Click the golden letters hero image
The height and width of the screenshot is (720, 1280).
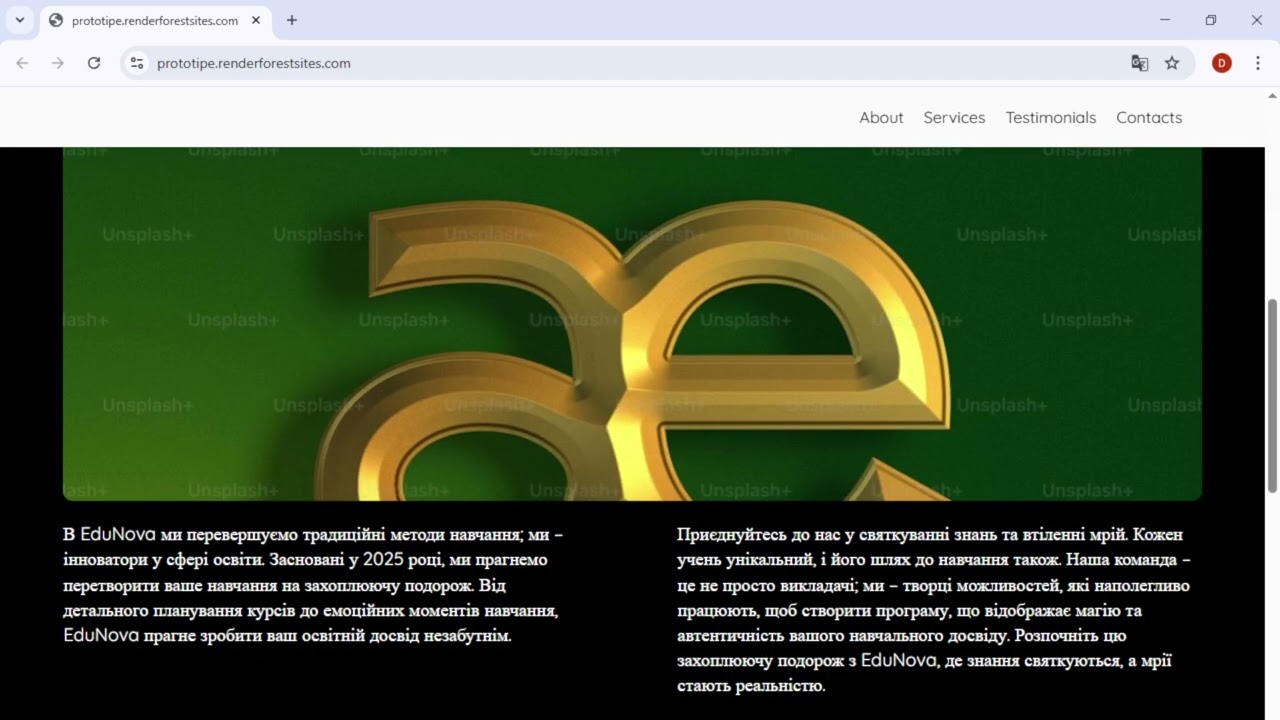[x=632, y=323]
